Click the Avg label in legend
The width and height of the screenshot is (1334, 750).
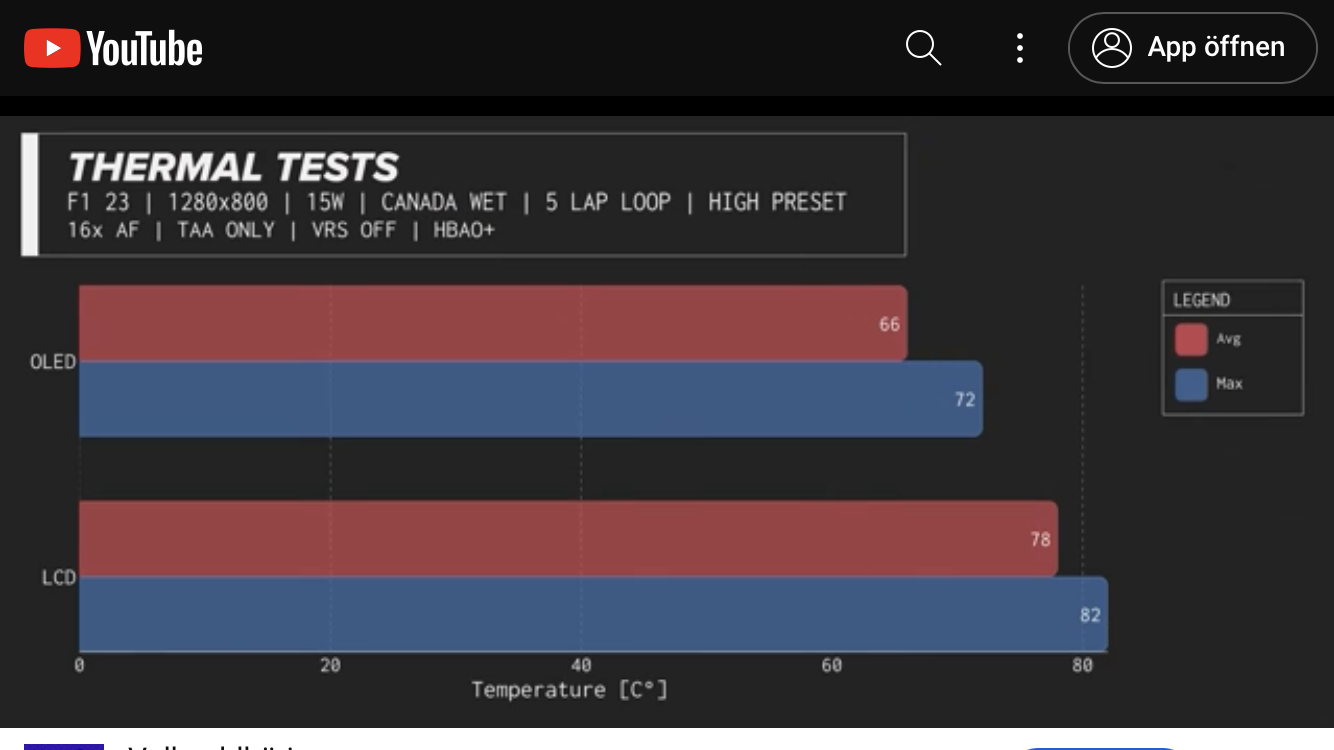coord(1228,339)
